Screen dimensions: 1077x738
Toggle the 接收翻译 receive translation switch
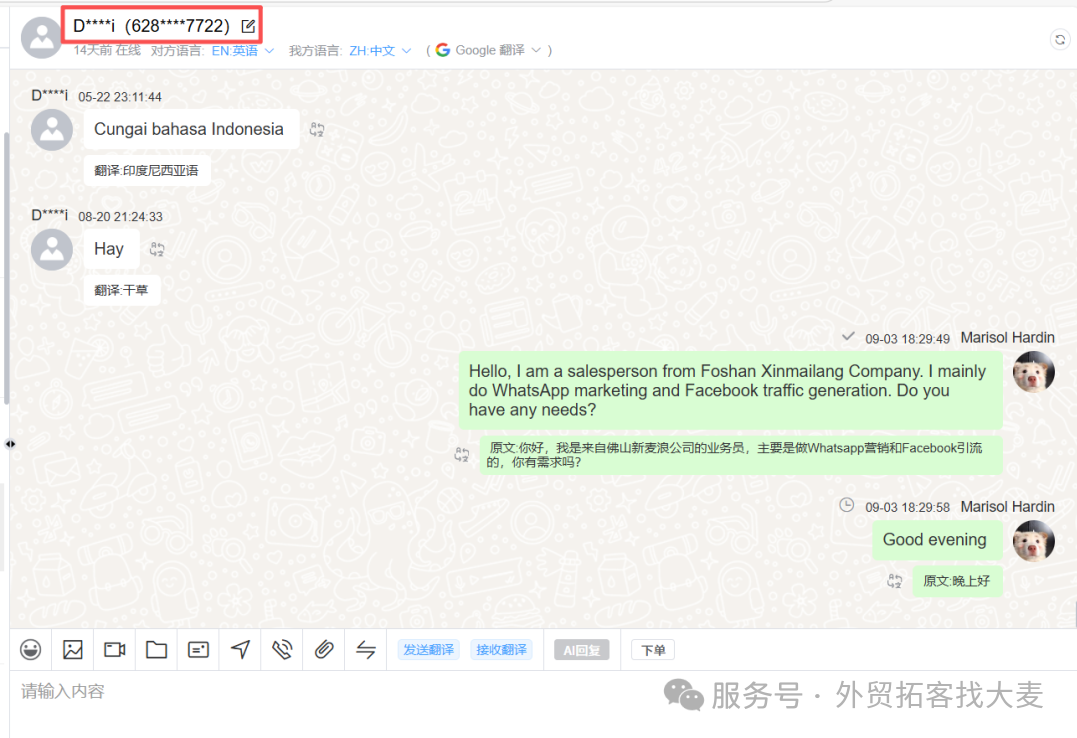[501, 649]
